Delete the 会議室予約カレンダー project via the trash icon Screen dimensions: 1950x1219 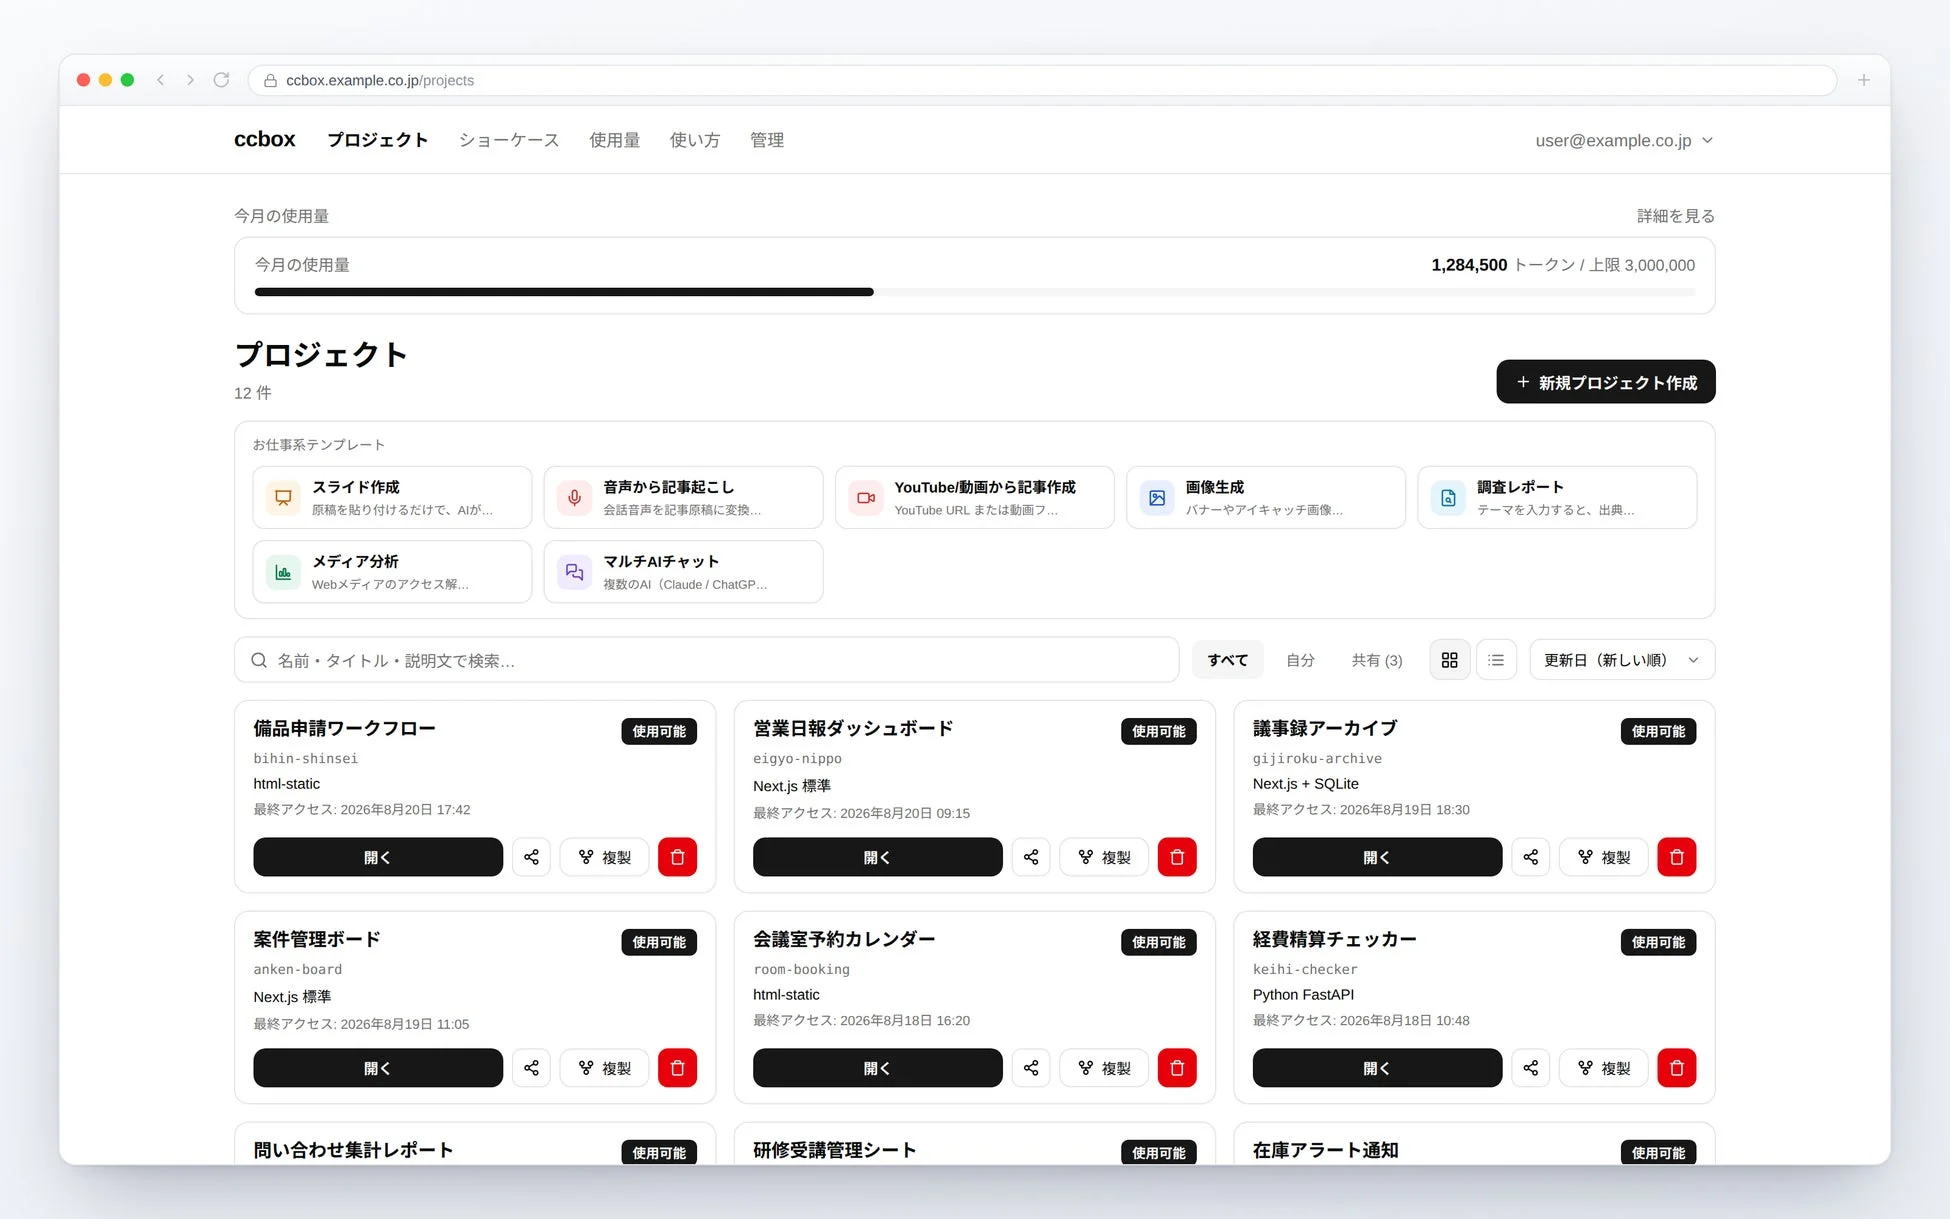pyautogui.click(x=1177, y=1068)
